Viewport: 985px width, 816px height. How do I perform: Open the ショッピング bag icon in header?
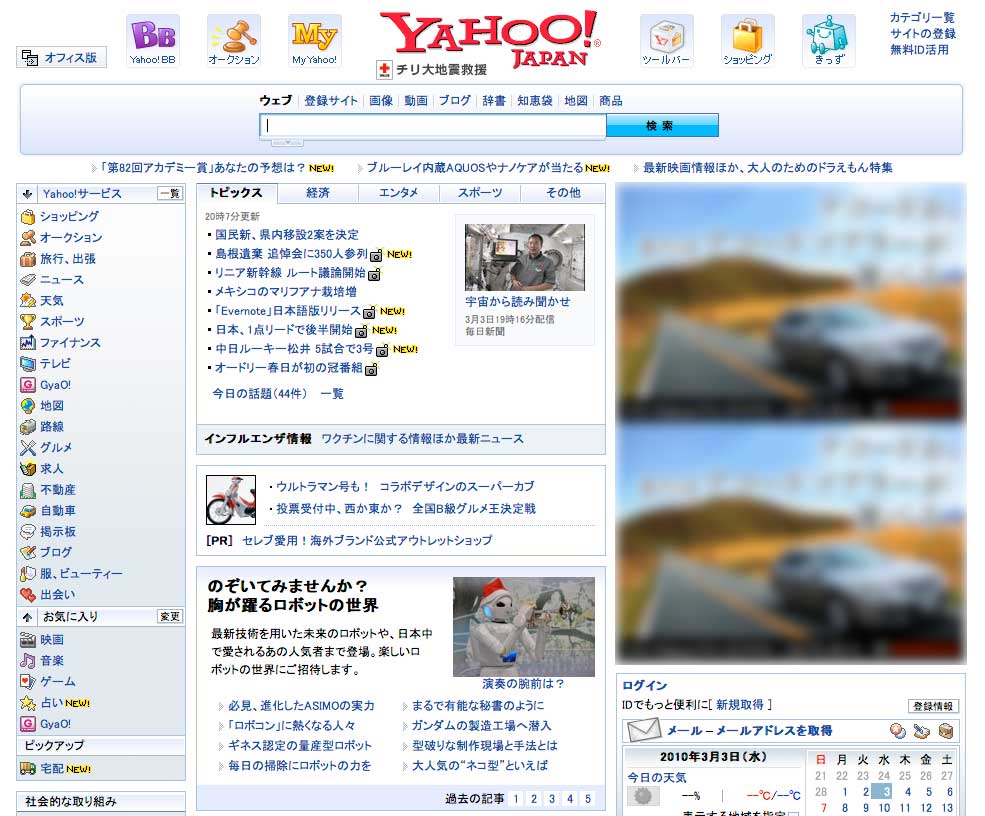748,40
